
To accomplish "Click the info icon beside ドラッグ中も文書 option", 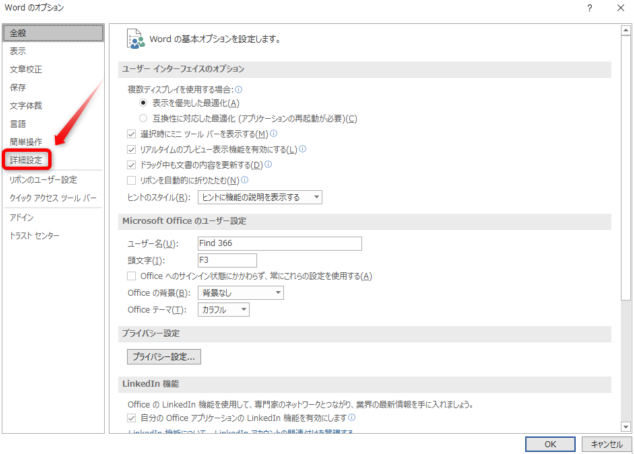I will coord(268,165).
